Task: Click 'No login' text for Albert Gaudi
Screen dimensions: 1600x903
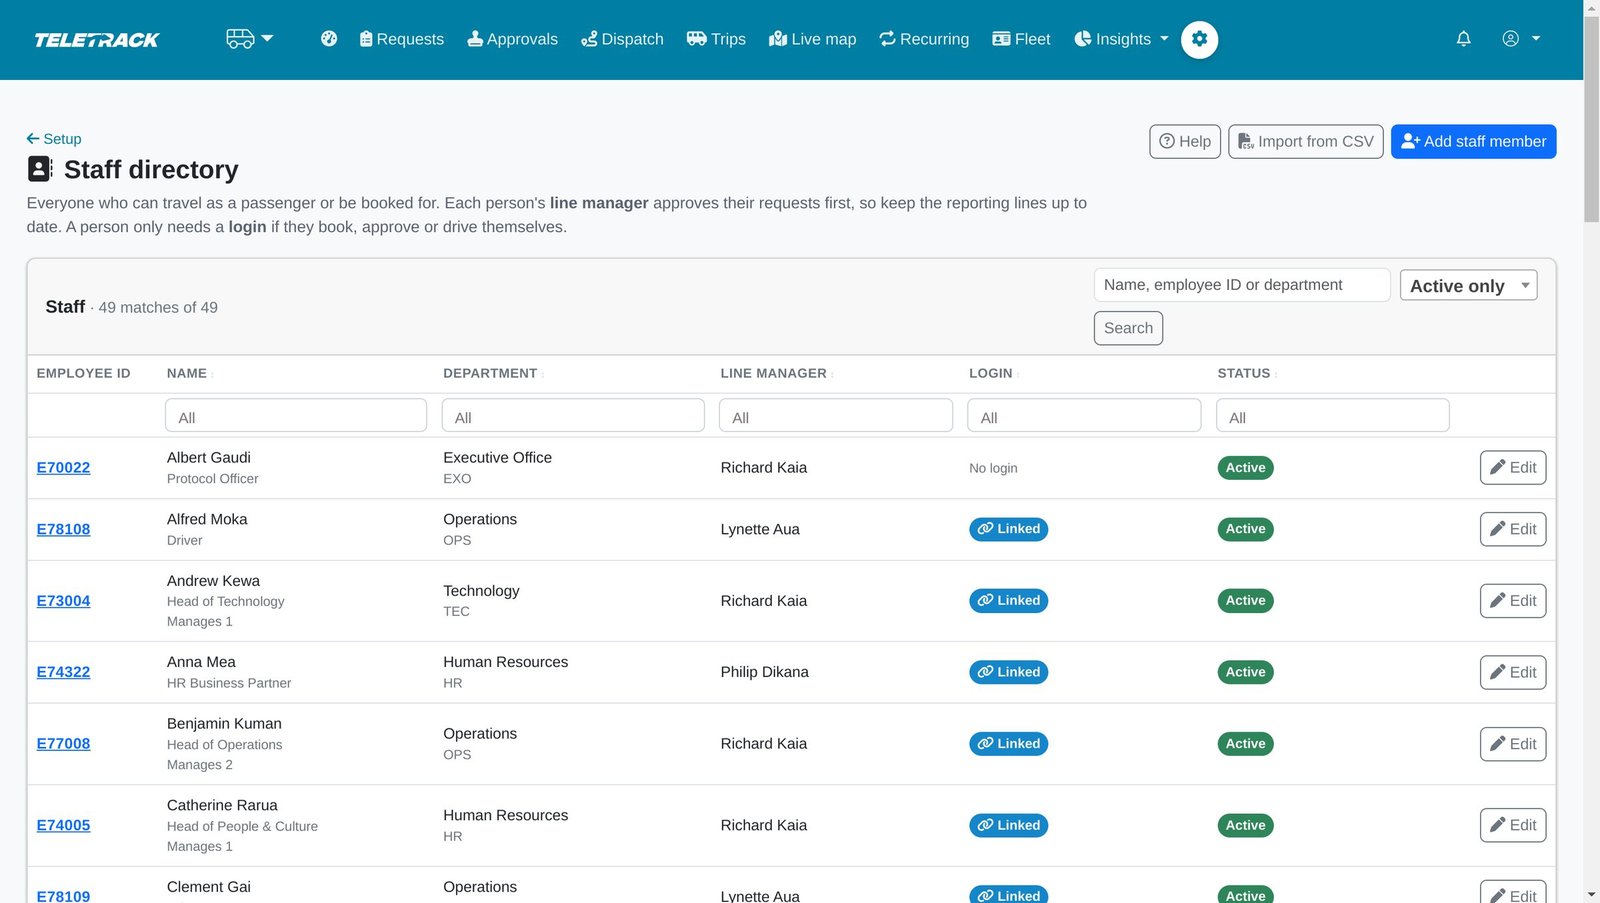Action: pos(993,468)
